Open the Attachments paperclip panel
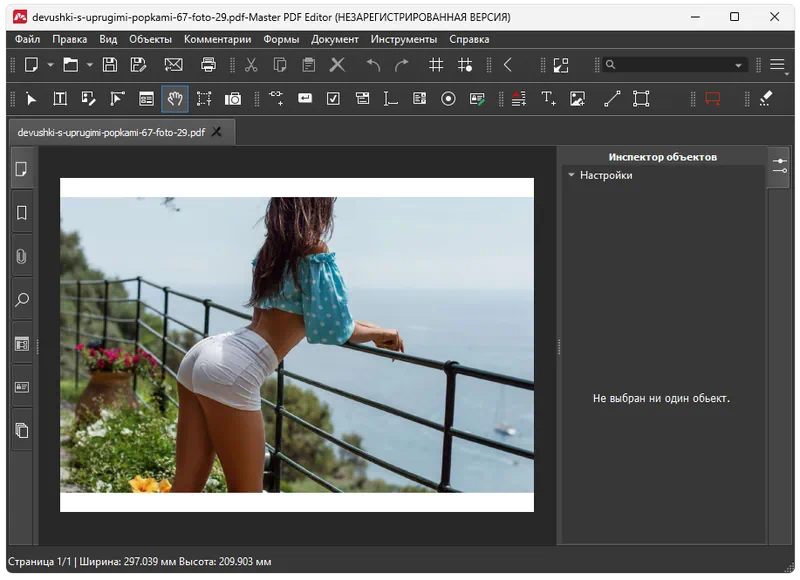The height and width of the screenshot is (580, 800). pyautogui.click(x=21, y=256)
